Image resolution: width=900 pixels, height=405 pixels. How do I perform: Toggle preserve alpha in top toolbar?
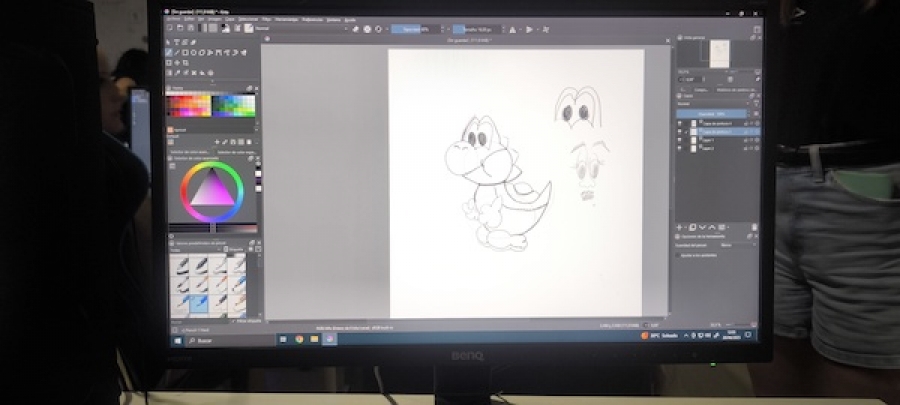tap(367, 29)
